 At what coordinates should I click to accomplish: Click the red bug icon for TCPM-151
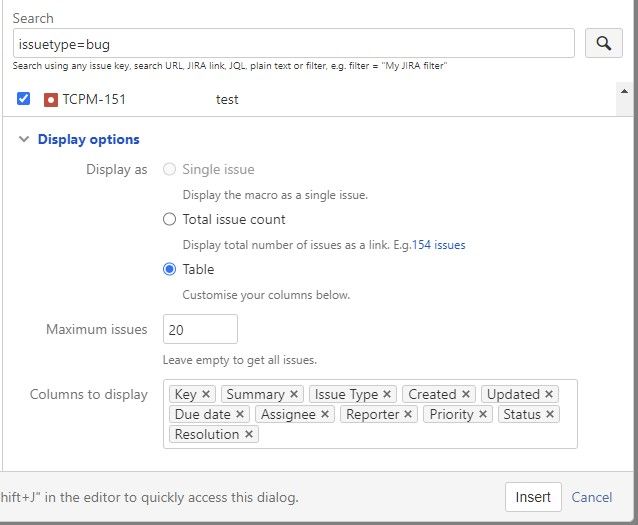tap(51, 100)
